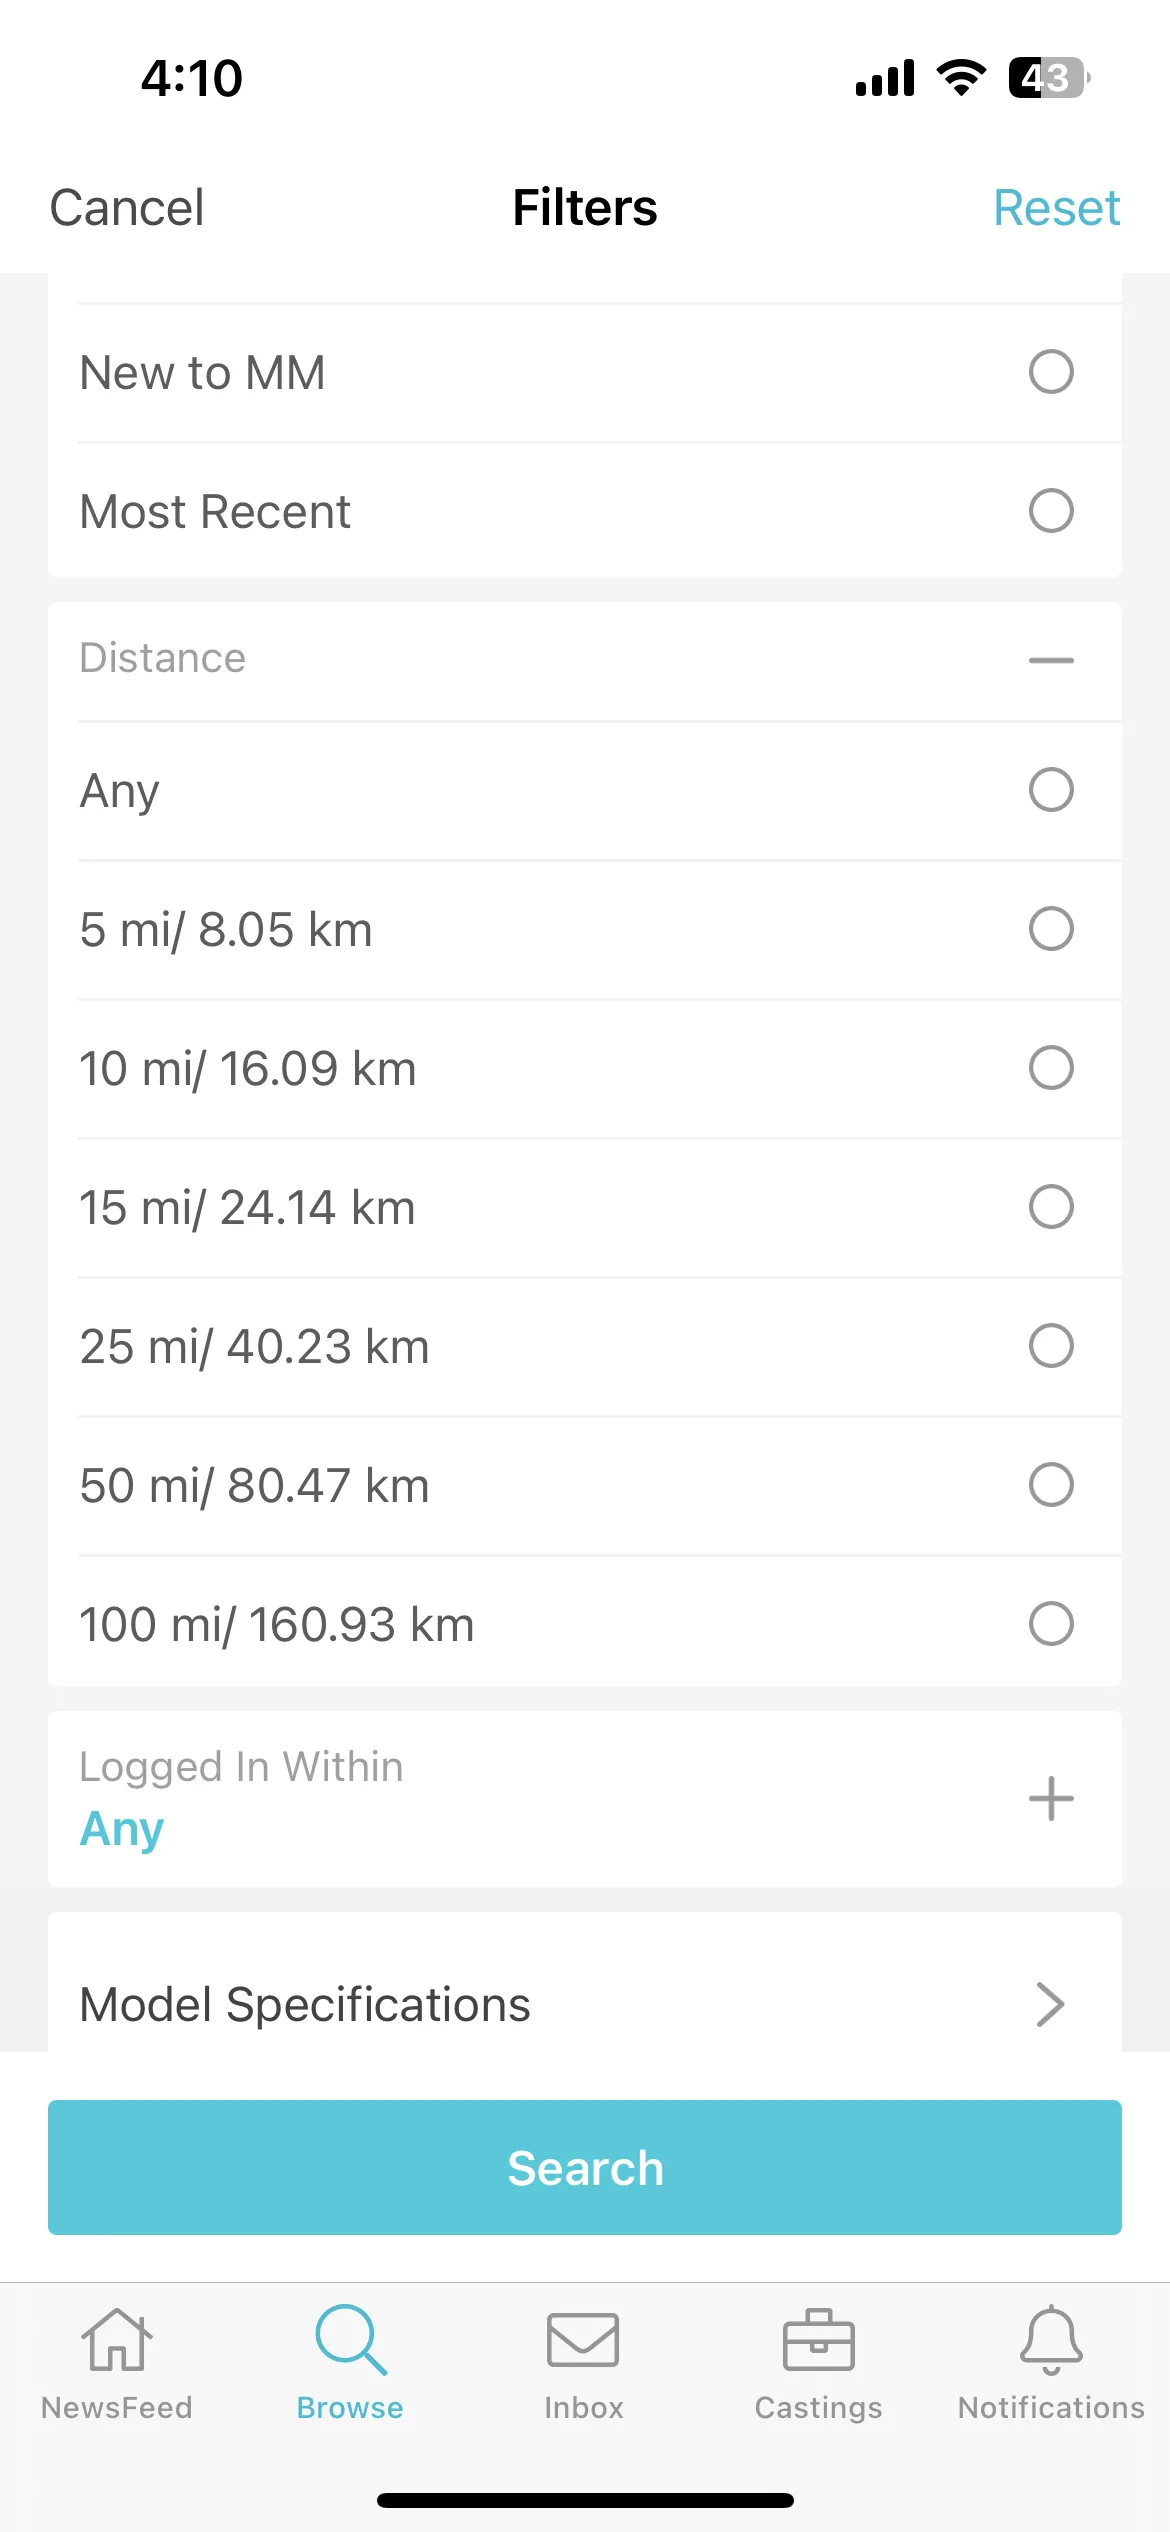Tap the Browse magnifier icon

pos(350,2340)
